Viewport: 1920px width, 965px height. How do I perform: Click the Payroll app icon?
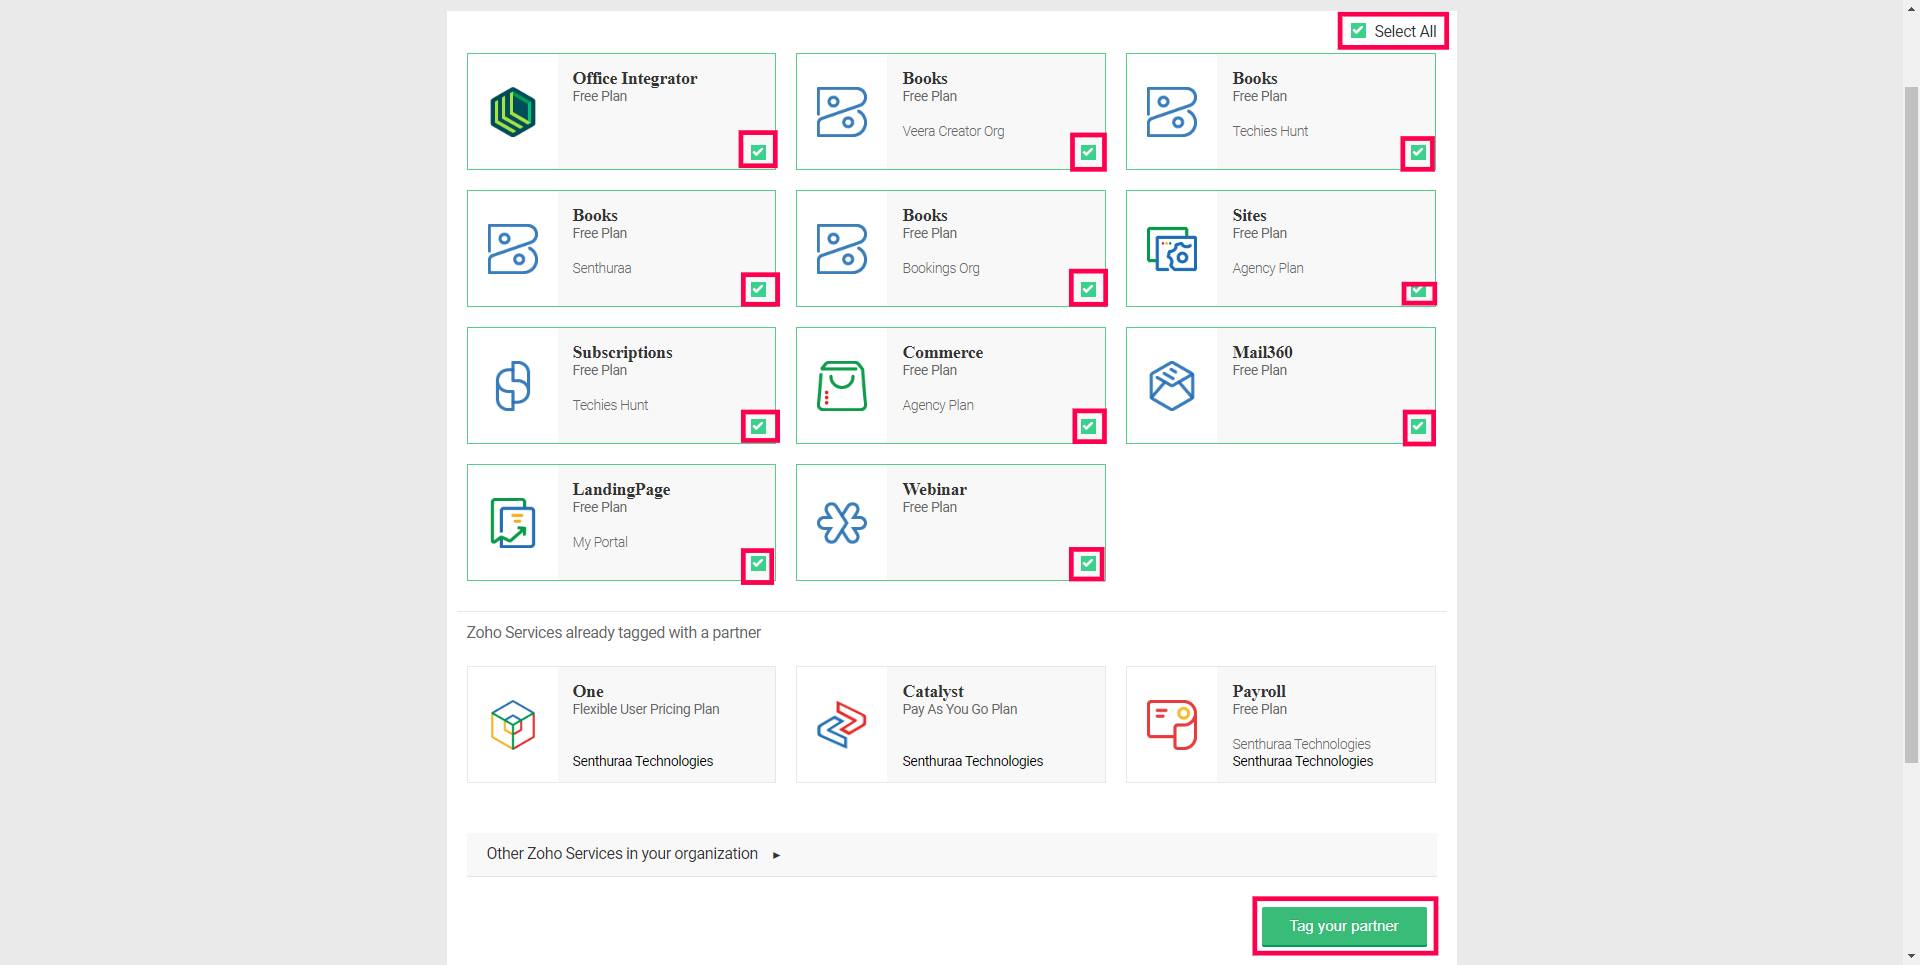pyautogui.click(x=1172, y=725)
